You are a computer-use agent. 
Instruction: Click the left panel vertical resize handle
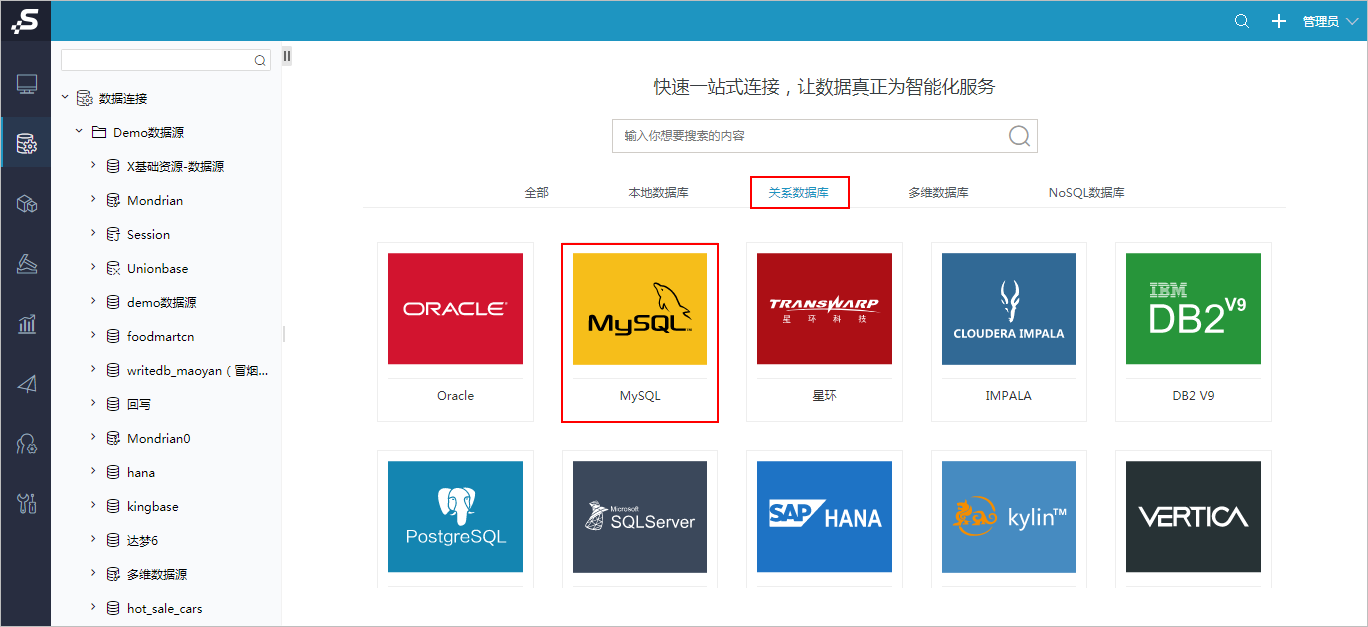(283, 334)
